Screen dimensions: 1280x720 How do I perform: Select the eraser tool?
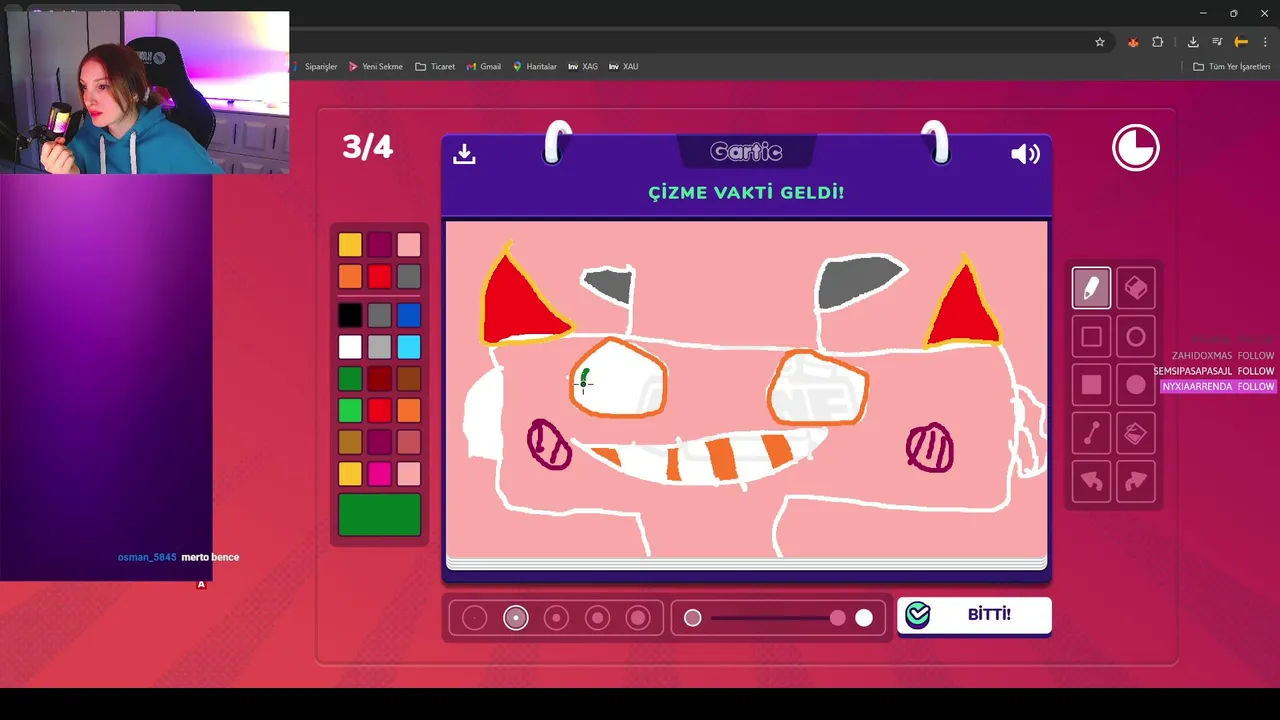(x=1136, y=288)
